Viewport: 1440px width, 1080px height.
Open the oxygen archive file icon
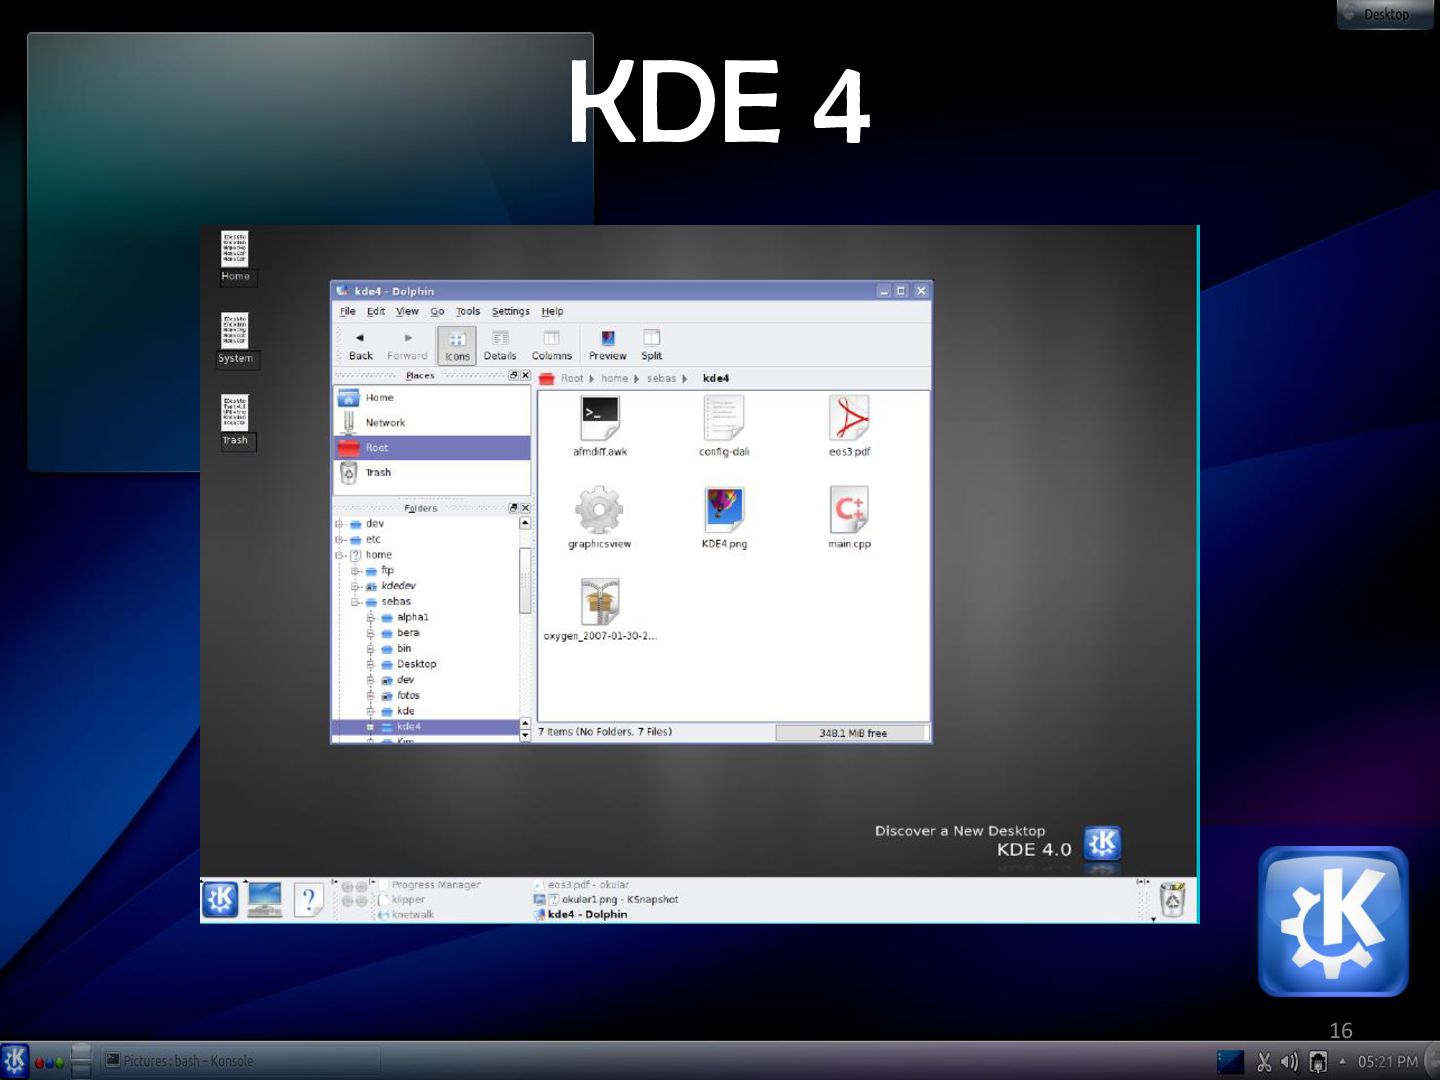(600, 602)
